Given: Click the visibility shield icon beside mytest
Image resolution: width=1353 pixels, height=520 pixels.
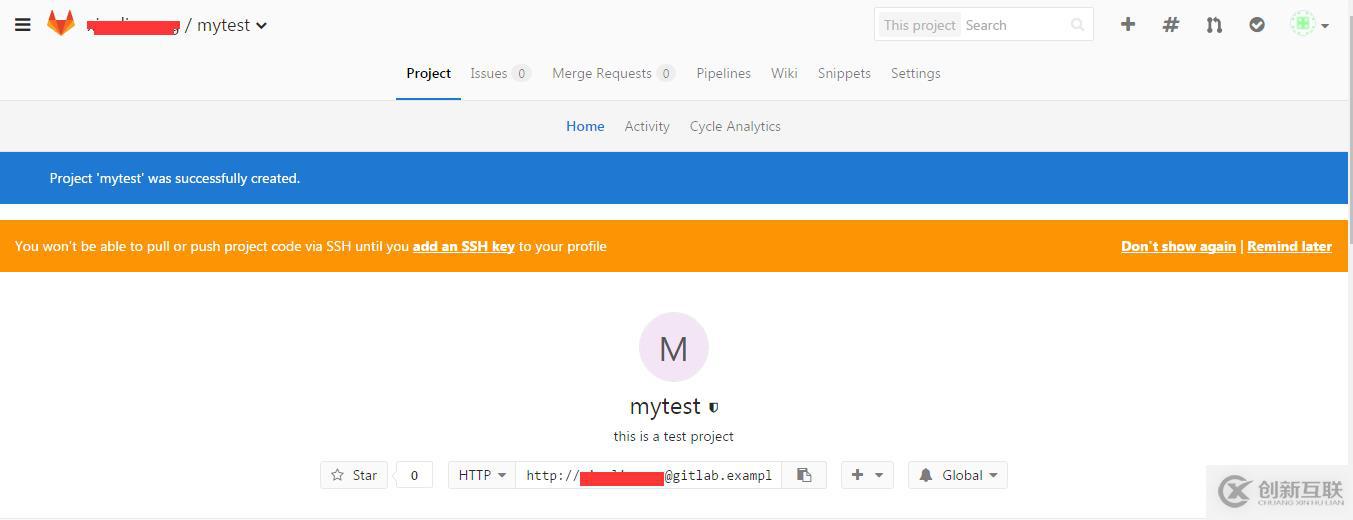Looking at the screenshot, I should coord(713,408).
